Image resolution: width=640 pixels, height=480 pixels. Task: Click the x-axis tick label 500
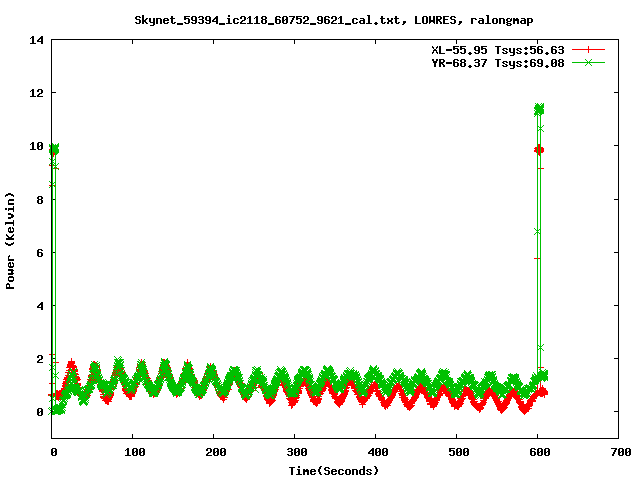[458, 452]
